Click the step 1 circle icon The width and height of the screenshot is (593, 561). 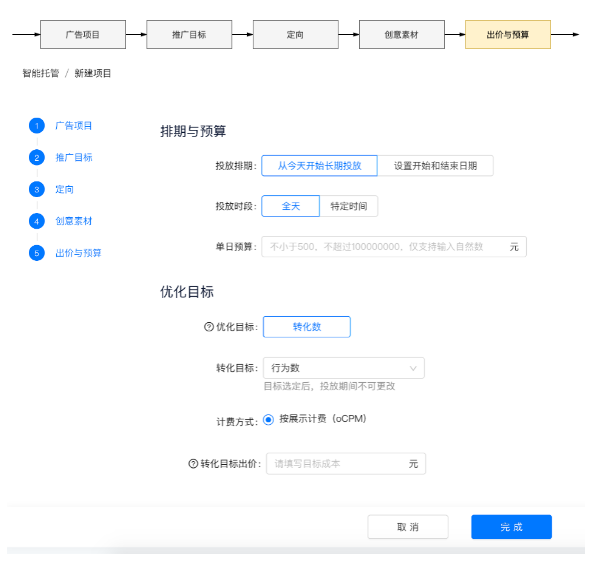click(x=37, y=126)
